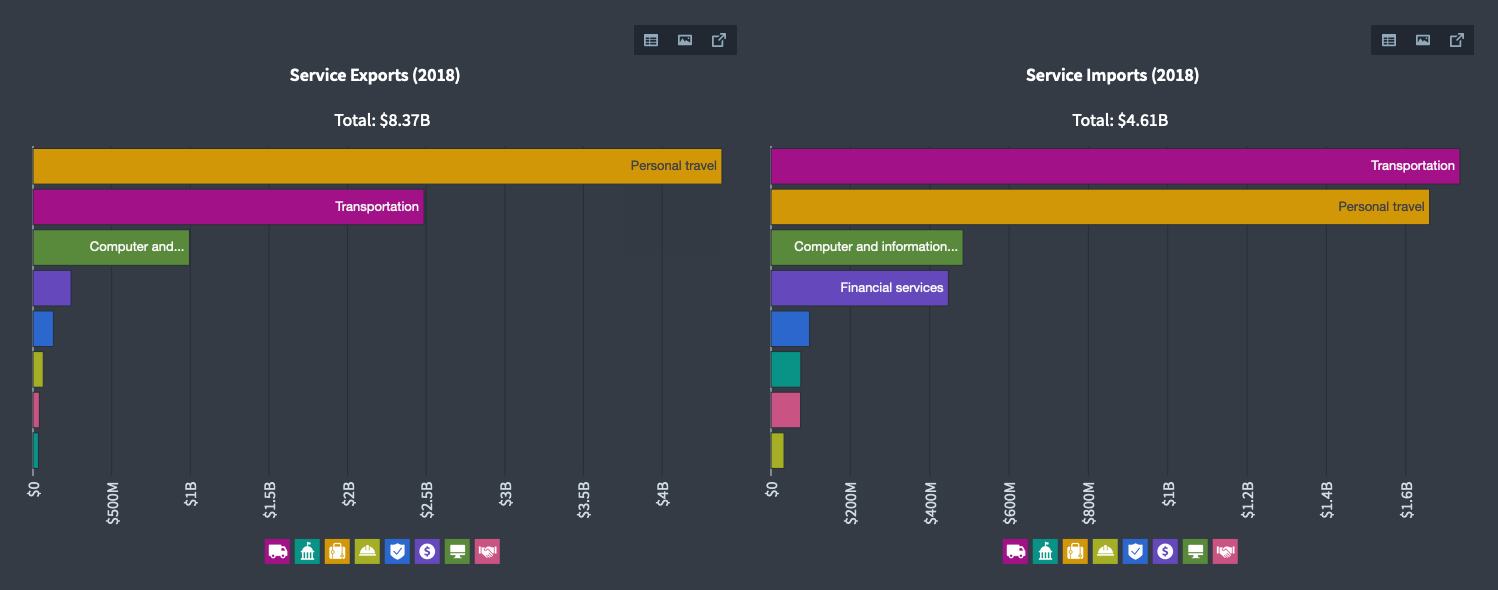Click the $1.4B axis label
This screenshot has width=1498, height=590.
1326,500
